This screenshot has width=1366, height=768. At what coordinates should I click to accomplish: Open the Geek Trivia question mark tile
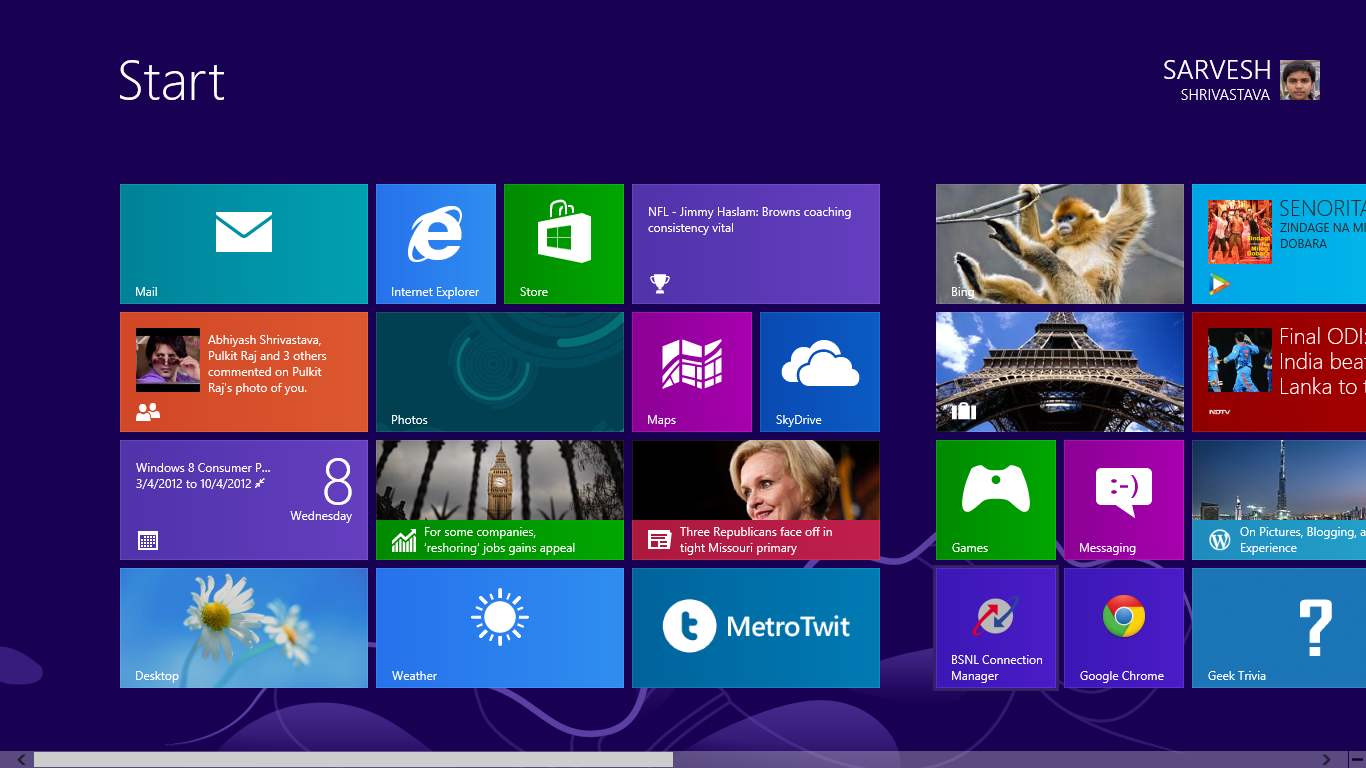(1278, 627)
